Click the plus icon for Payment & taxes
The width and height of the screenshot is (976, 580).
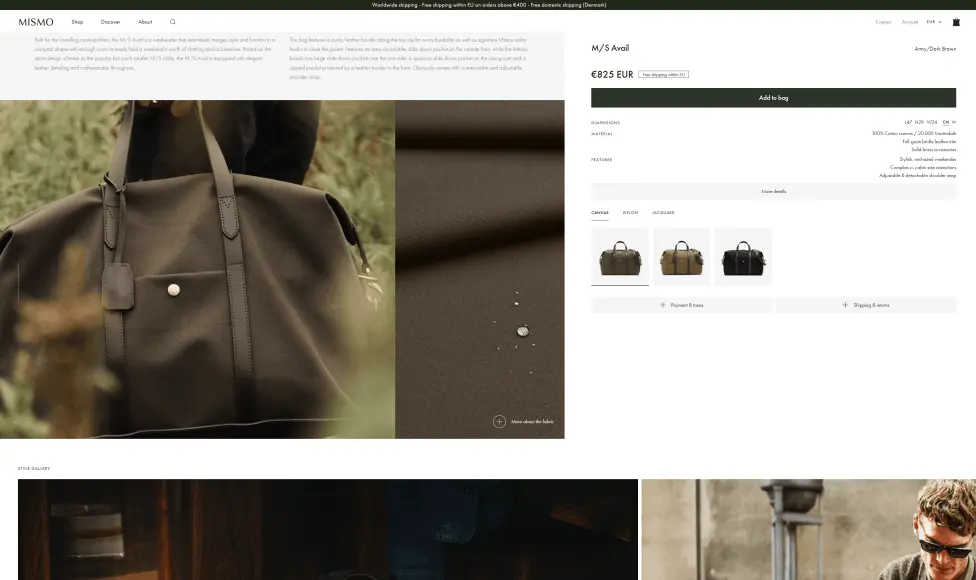pos(662,305)
